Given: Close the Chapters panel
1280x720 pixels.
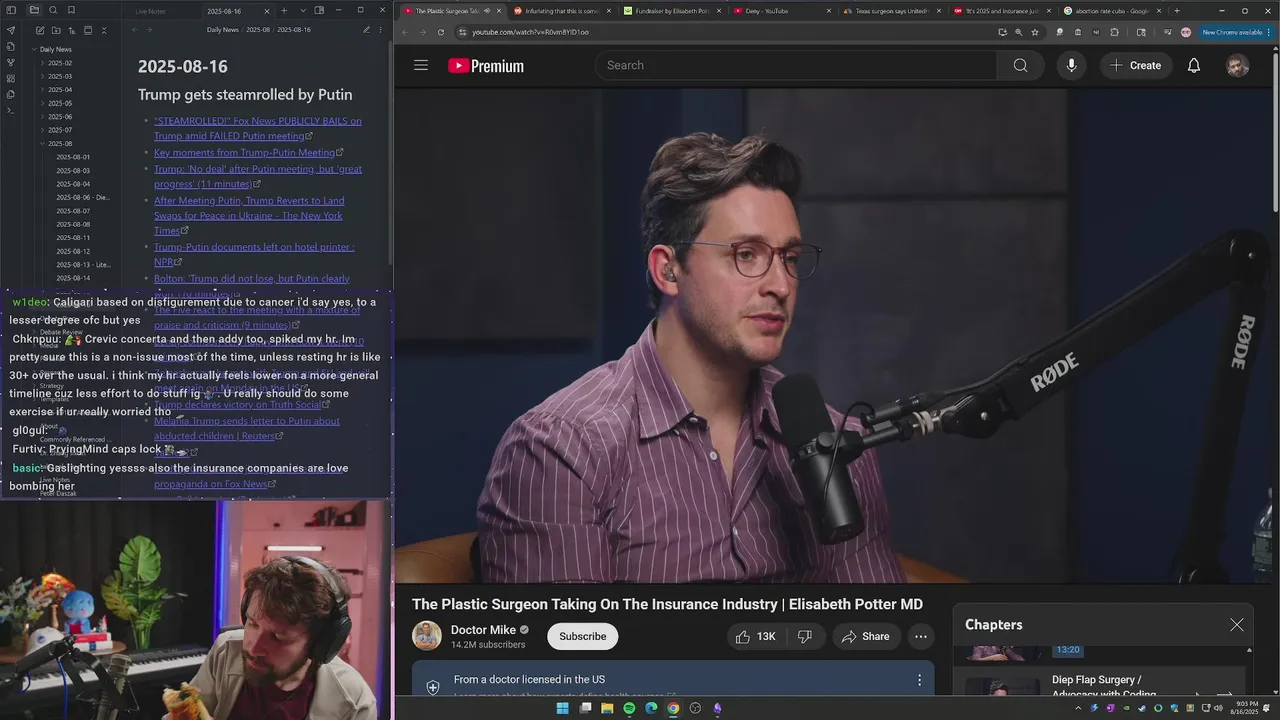Looking at the screenshot, I should point(1237,625).
